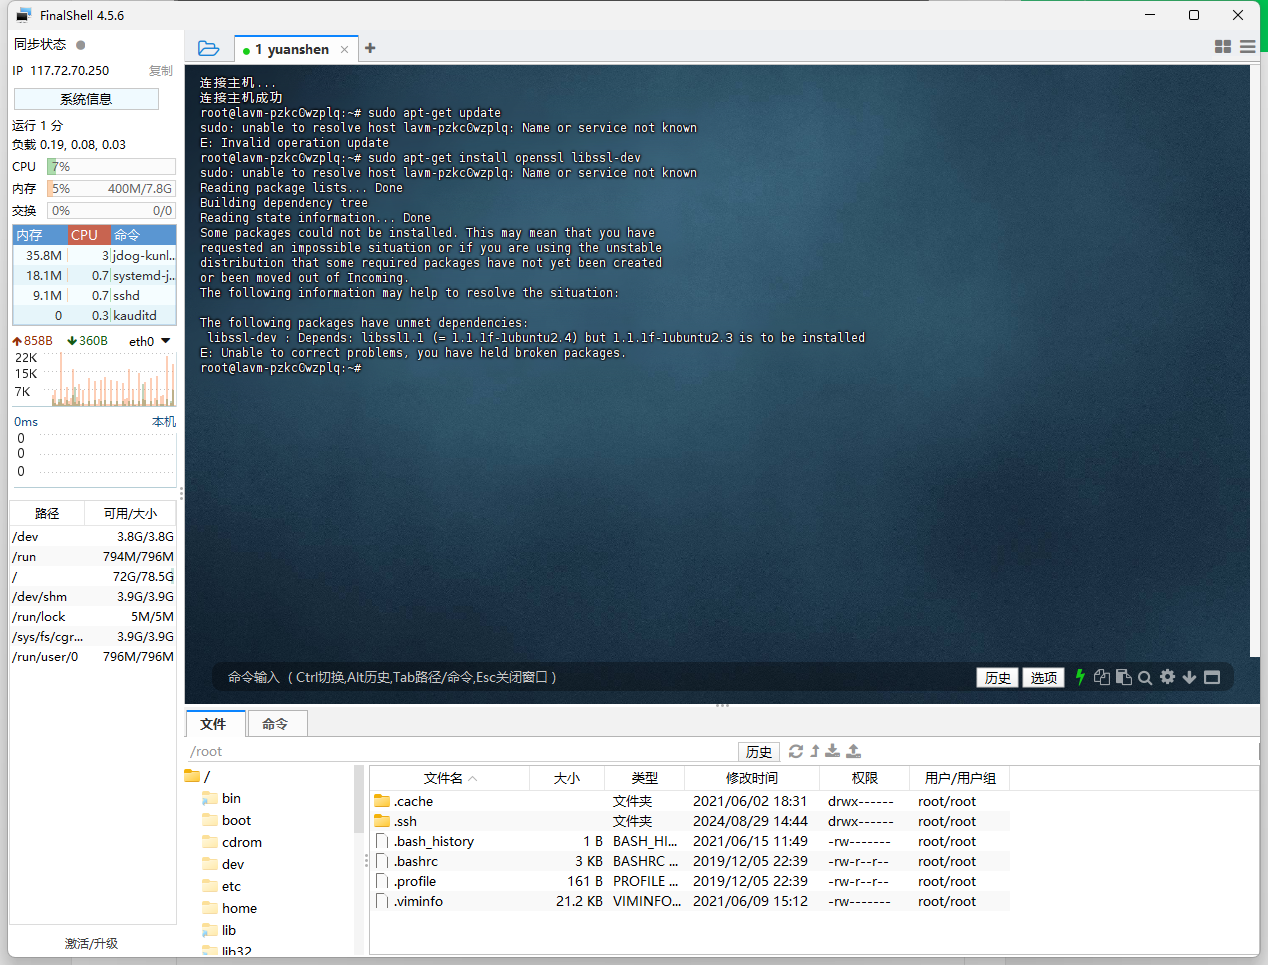Image resolution: width=1268 pixels, height=965 pixels.
Task: Jump to terminal bottom arrow icon
Action: pos(1189,677)
